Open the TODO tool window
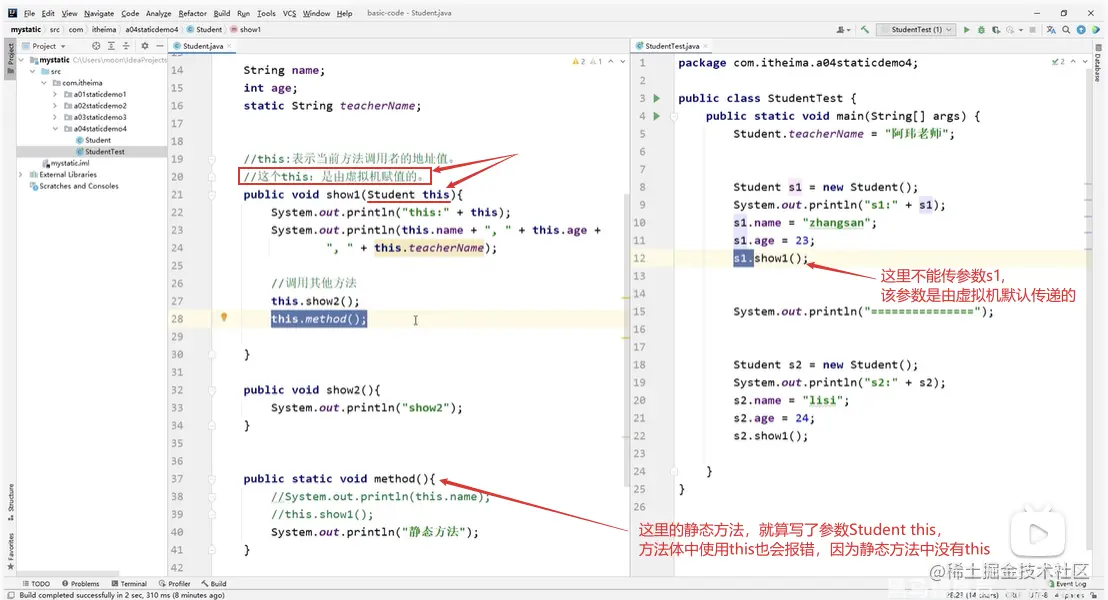1108x600 pixels. click(36, 584)
